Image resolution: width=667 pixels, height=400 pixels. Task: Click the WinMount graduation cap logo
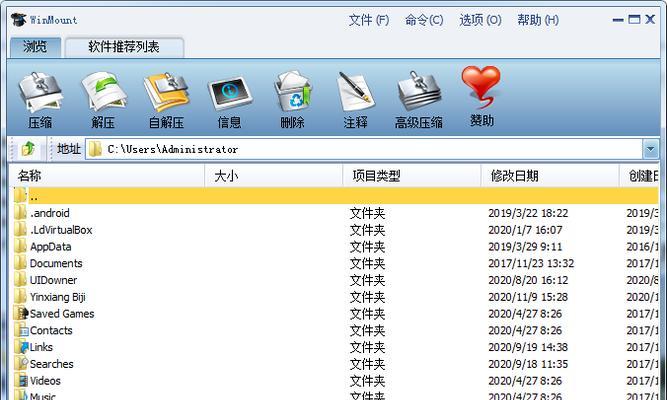tap(18, 20)
